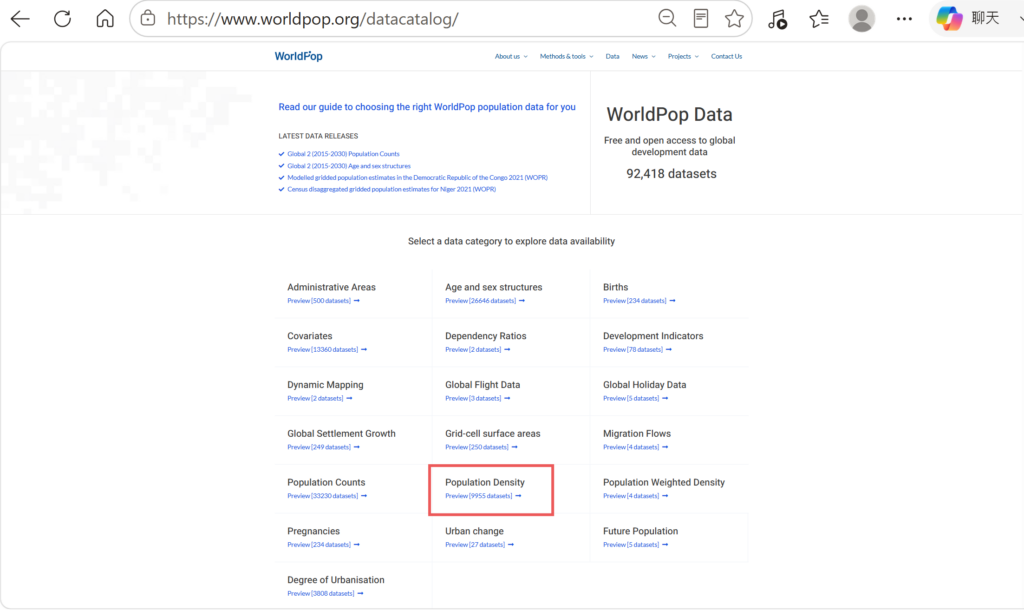Preview the 9955 Population Density datasets

click(x=483, y=496)
